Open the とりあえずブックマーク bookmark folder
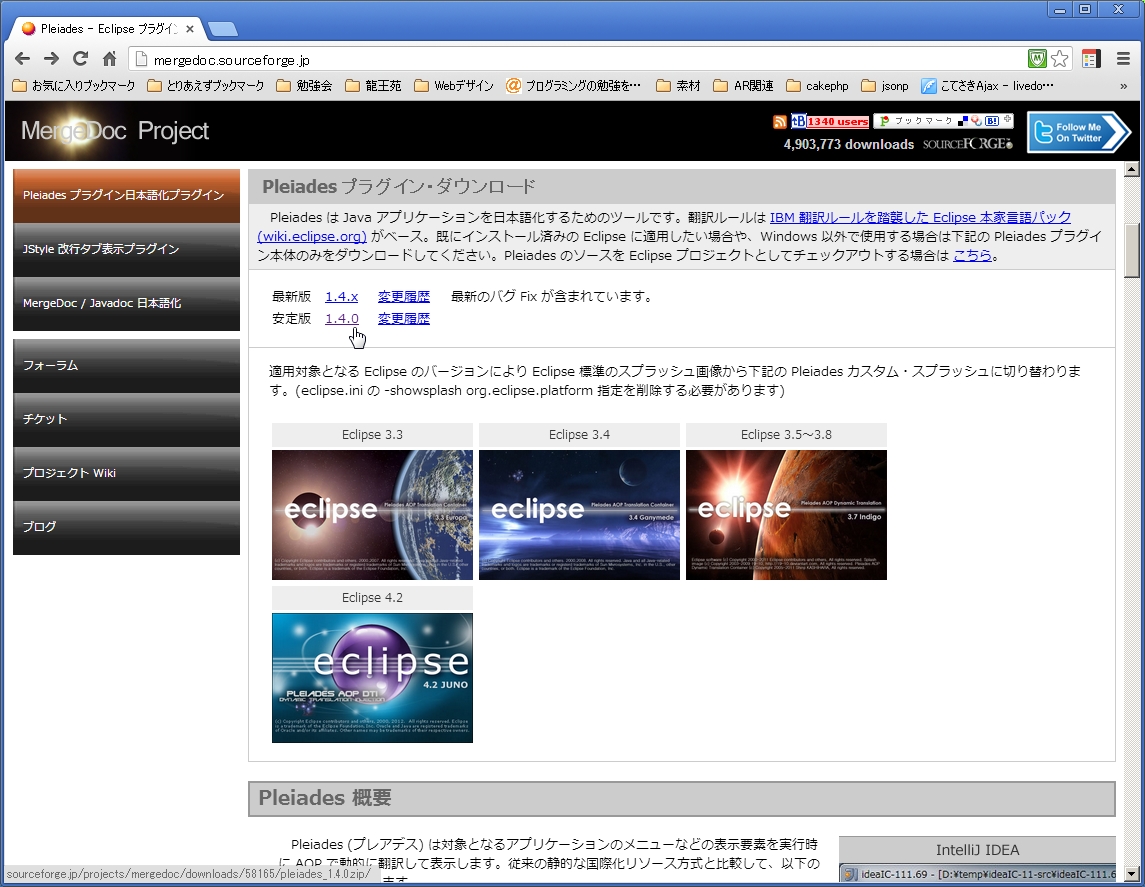The image size is (1145, 887). pyautogui.click(x=206, y=86)
